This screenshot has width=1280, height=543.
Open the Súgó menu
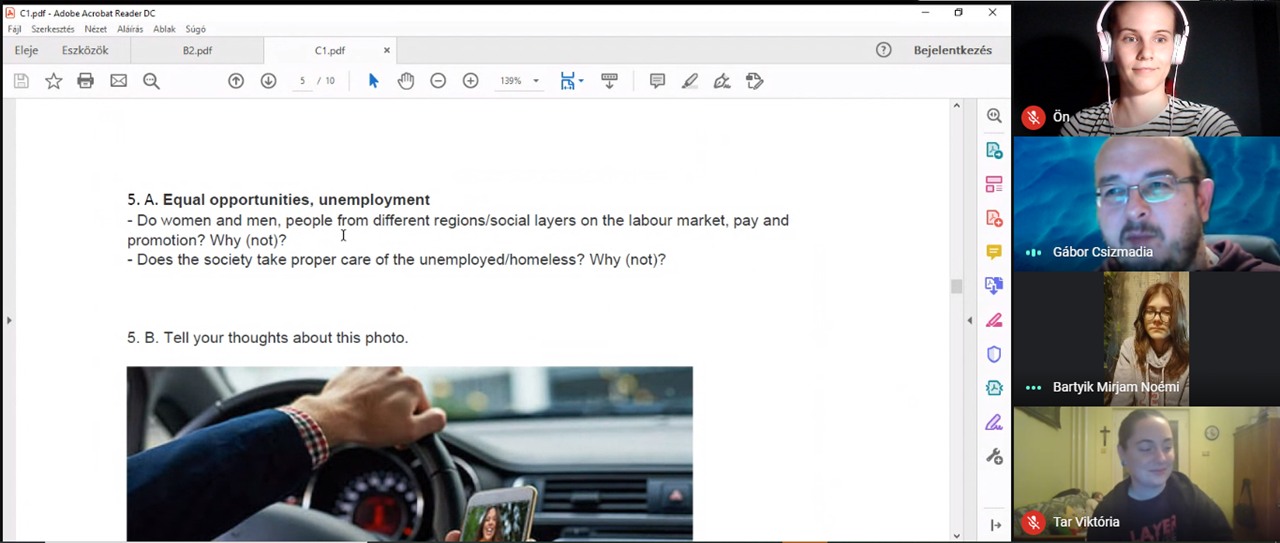195,29
